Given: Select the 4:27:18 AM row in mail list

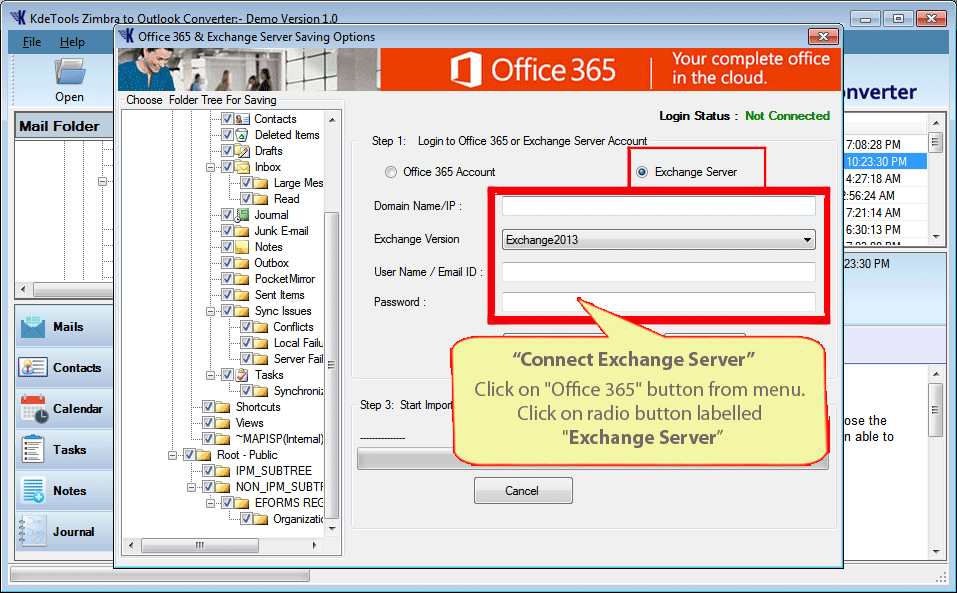Looking at the screenshot, I should pyautogui.click(x=886, y=179).
